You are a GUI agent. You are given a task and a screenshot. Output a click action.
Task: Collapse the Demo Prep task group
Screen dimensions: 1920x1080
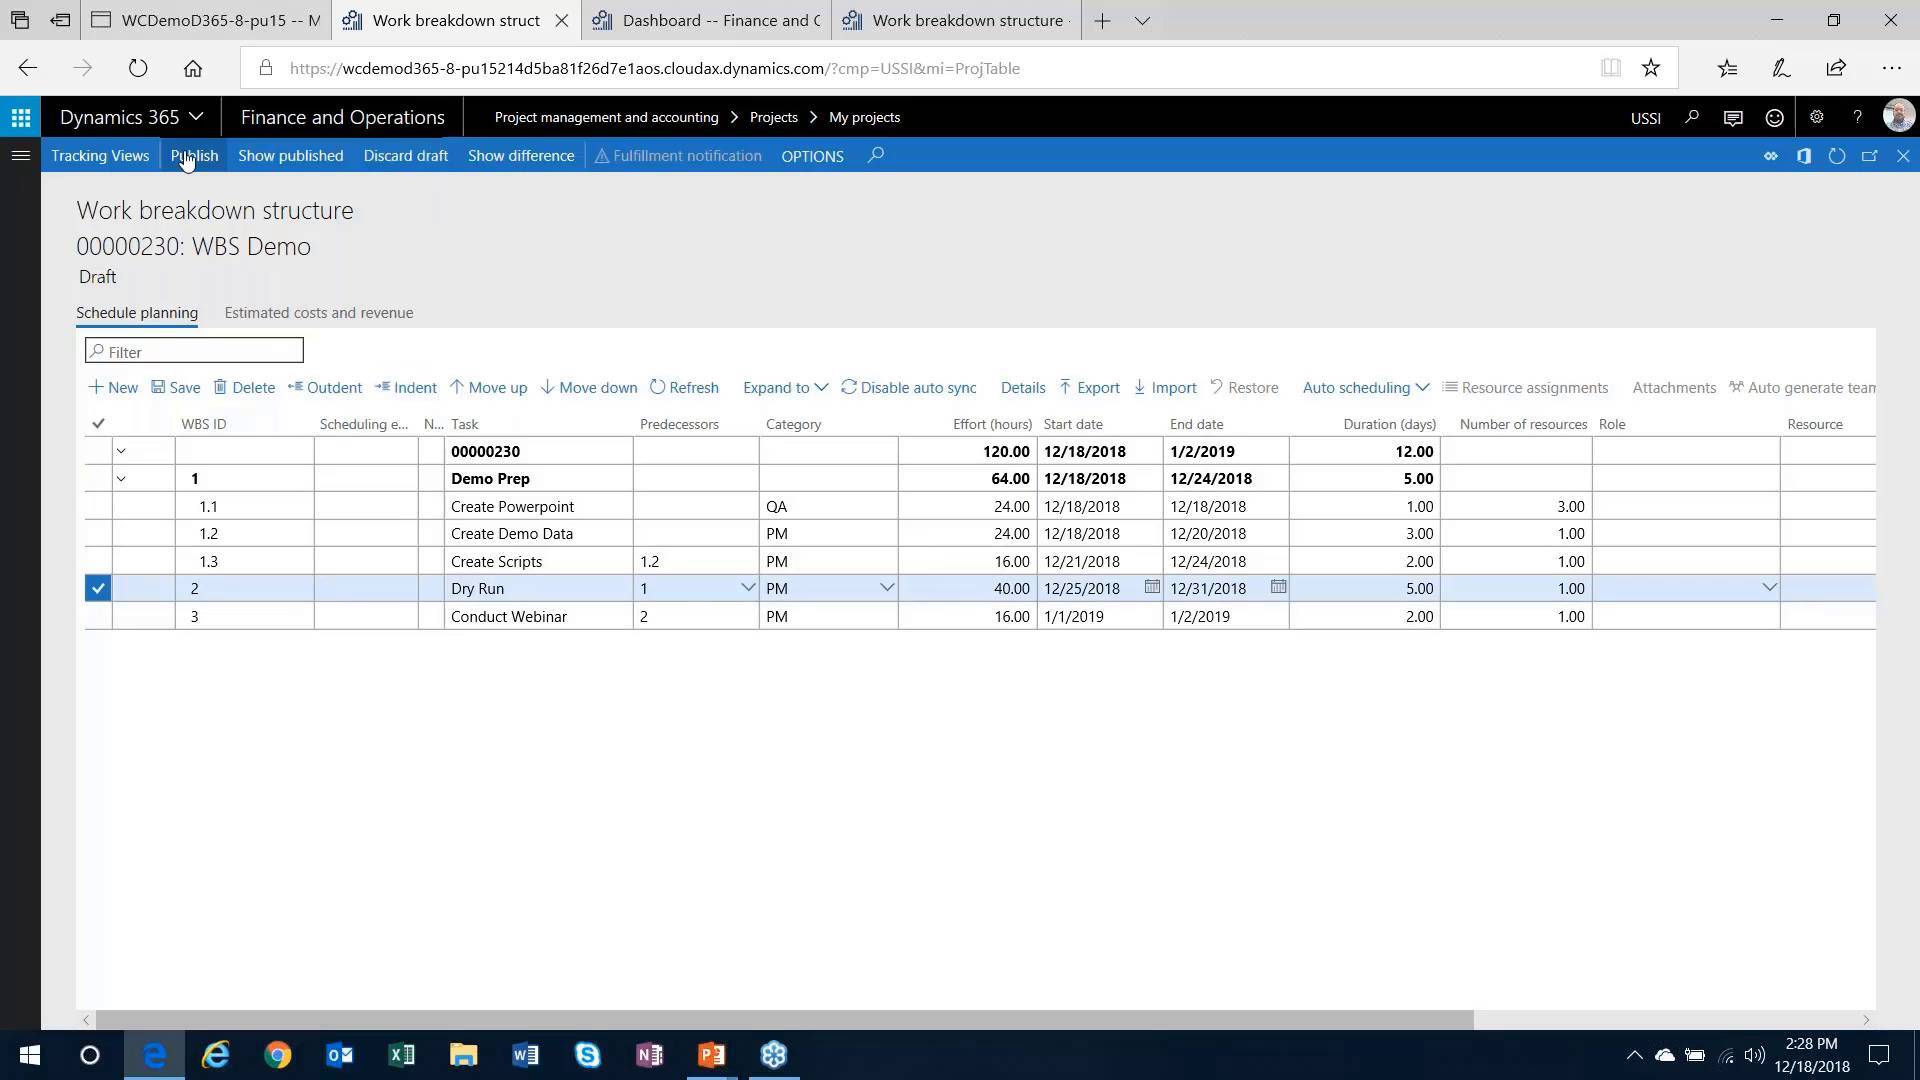(121, 478)
